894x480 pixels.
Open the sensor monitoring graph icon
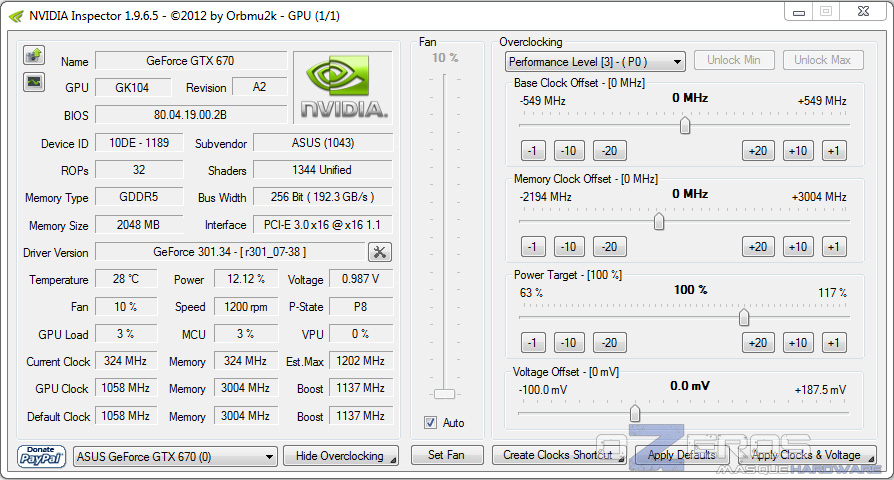coord(34,82)
